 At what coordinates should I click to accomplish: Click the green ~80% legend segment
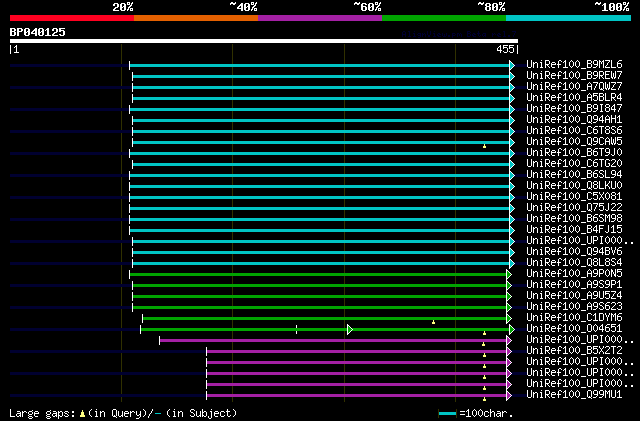pyautogui.click(x=444, y=18)
